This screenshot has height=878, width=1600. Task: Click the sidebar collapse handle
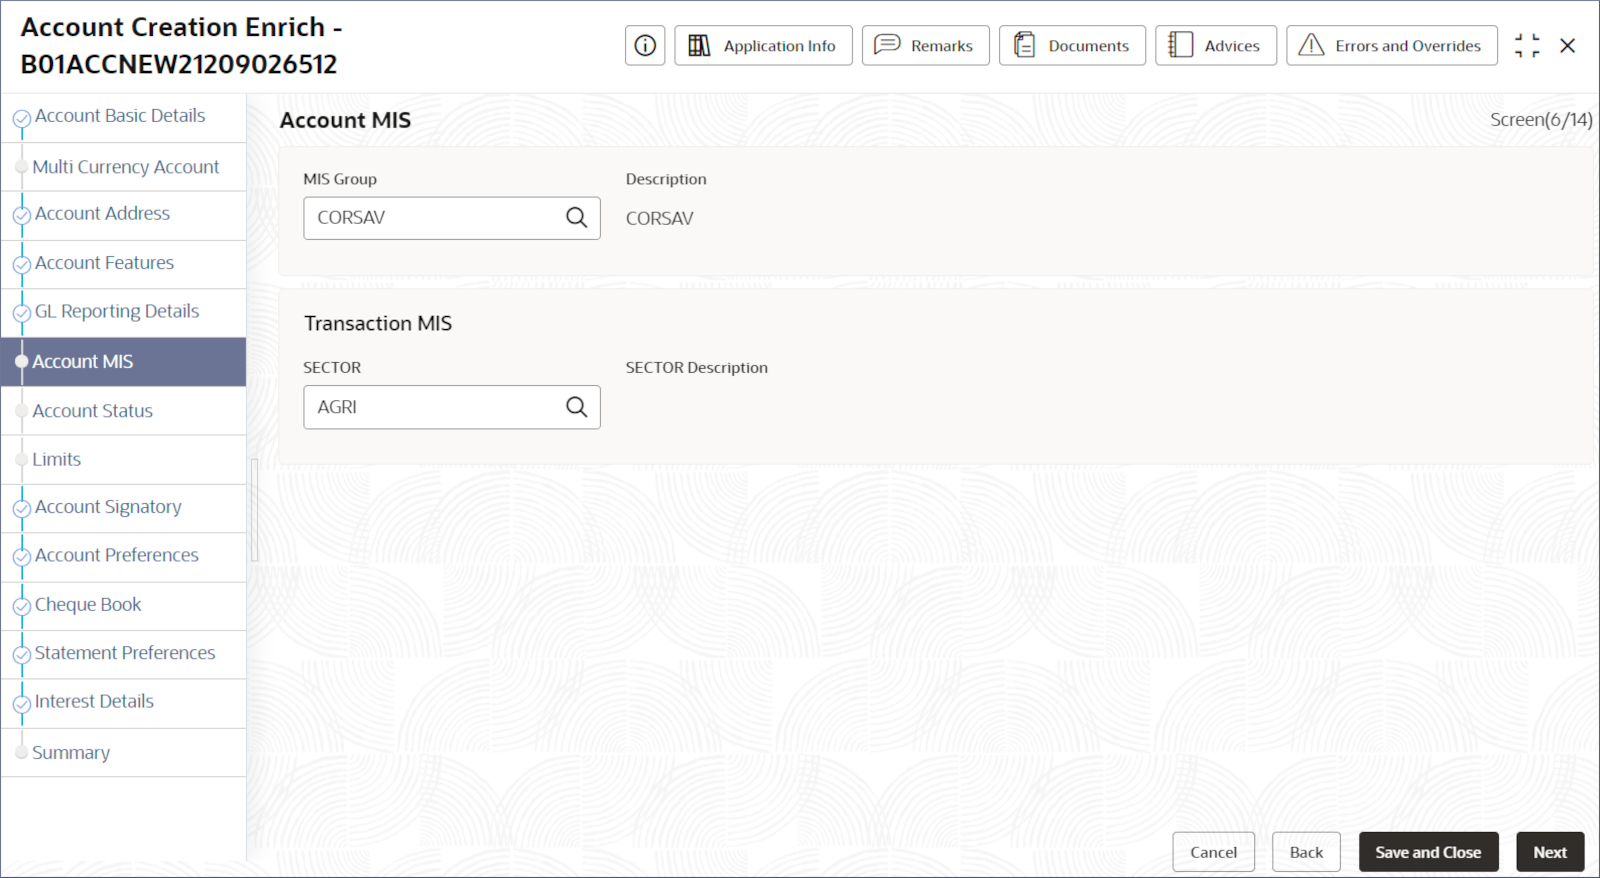point(254,510)
